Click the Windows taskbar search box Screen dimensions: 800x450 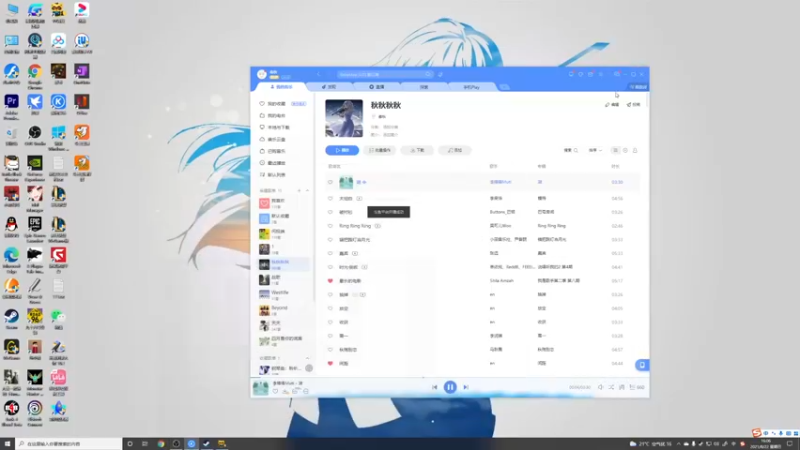69,444
